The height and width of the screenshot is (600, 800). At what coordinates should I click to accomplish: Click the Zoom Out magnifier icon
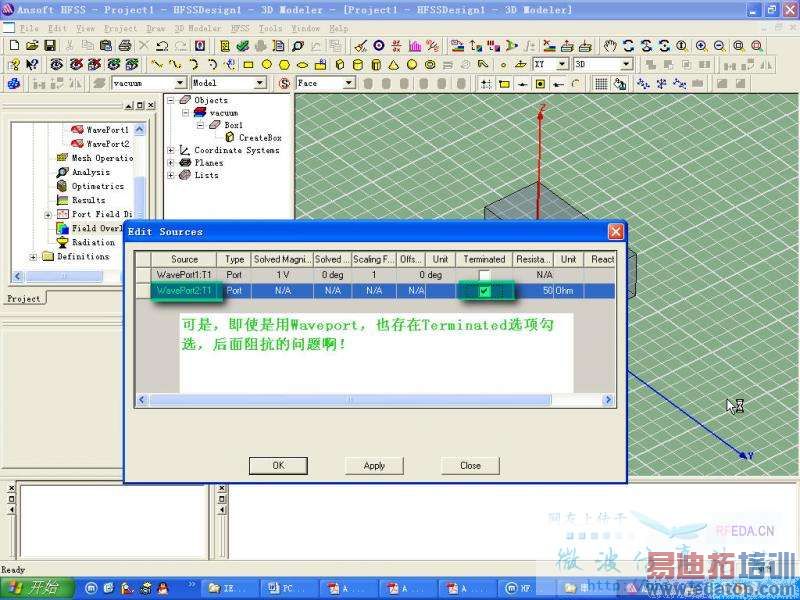click(x=719, y=46)
